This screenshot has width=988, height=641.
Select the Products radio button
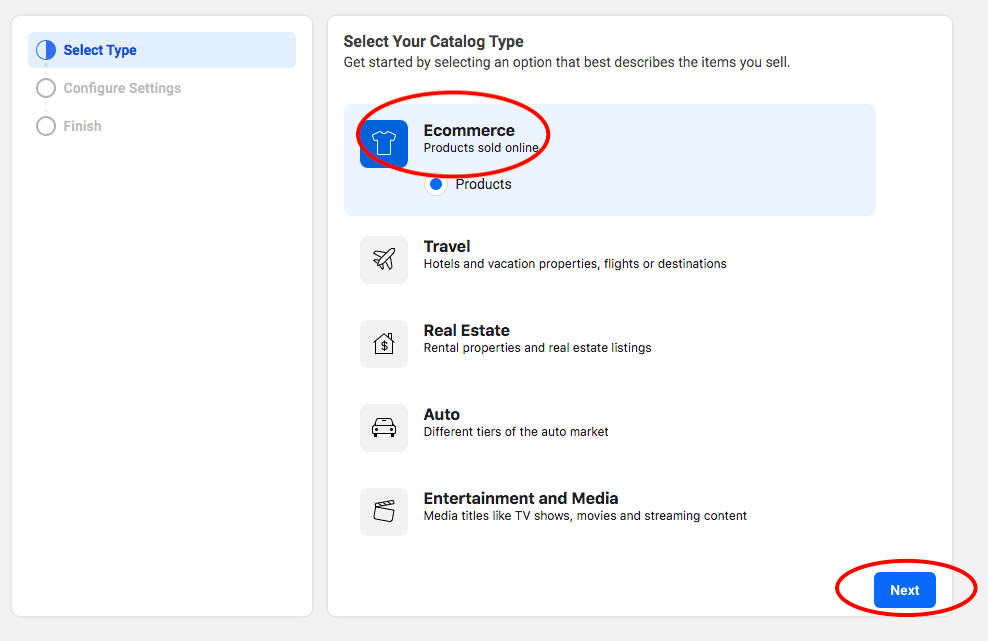click(x=436, y=184)
